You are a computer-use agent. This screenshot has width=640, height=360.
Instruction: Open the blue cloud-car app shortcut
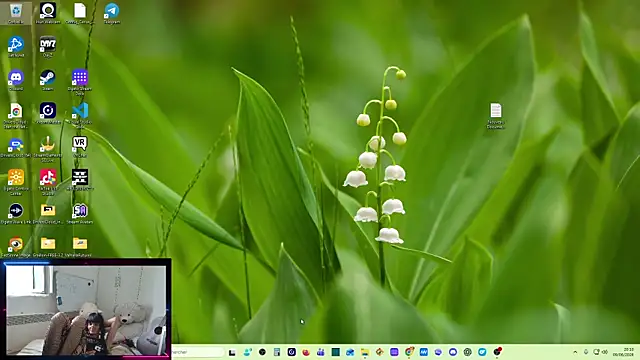click(16, 147)
